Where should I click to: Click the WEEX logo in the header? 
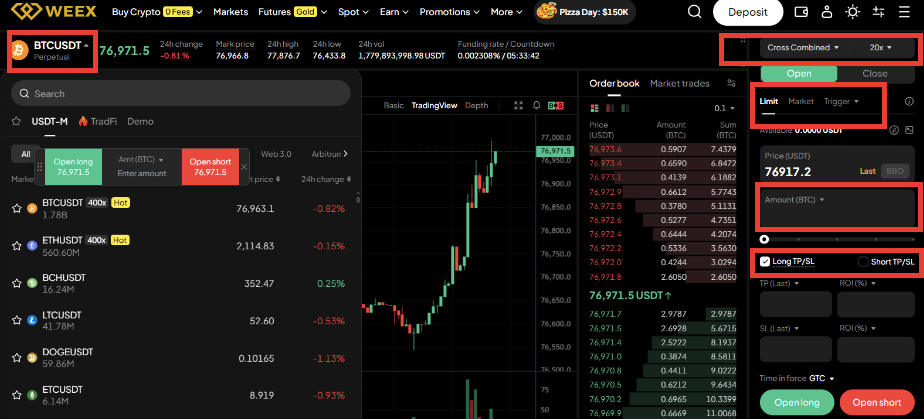point(55,12)
